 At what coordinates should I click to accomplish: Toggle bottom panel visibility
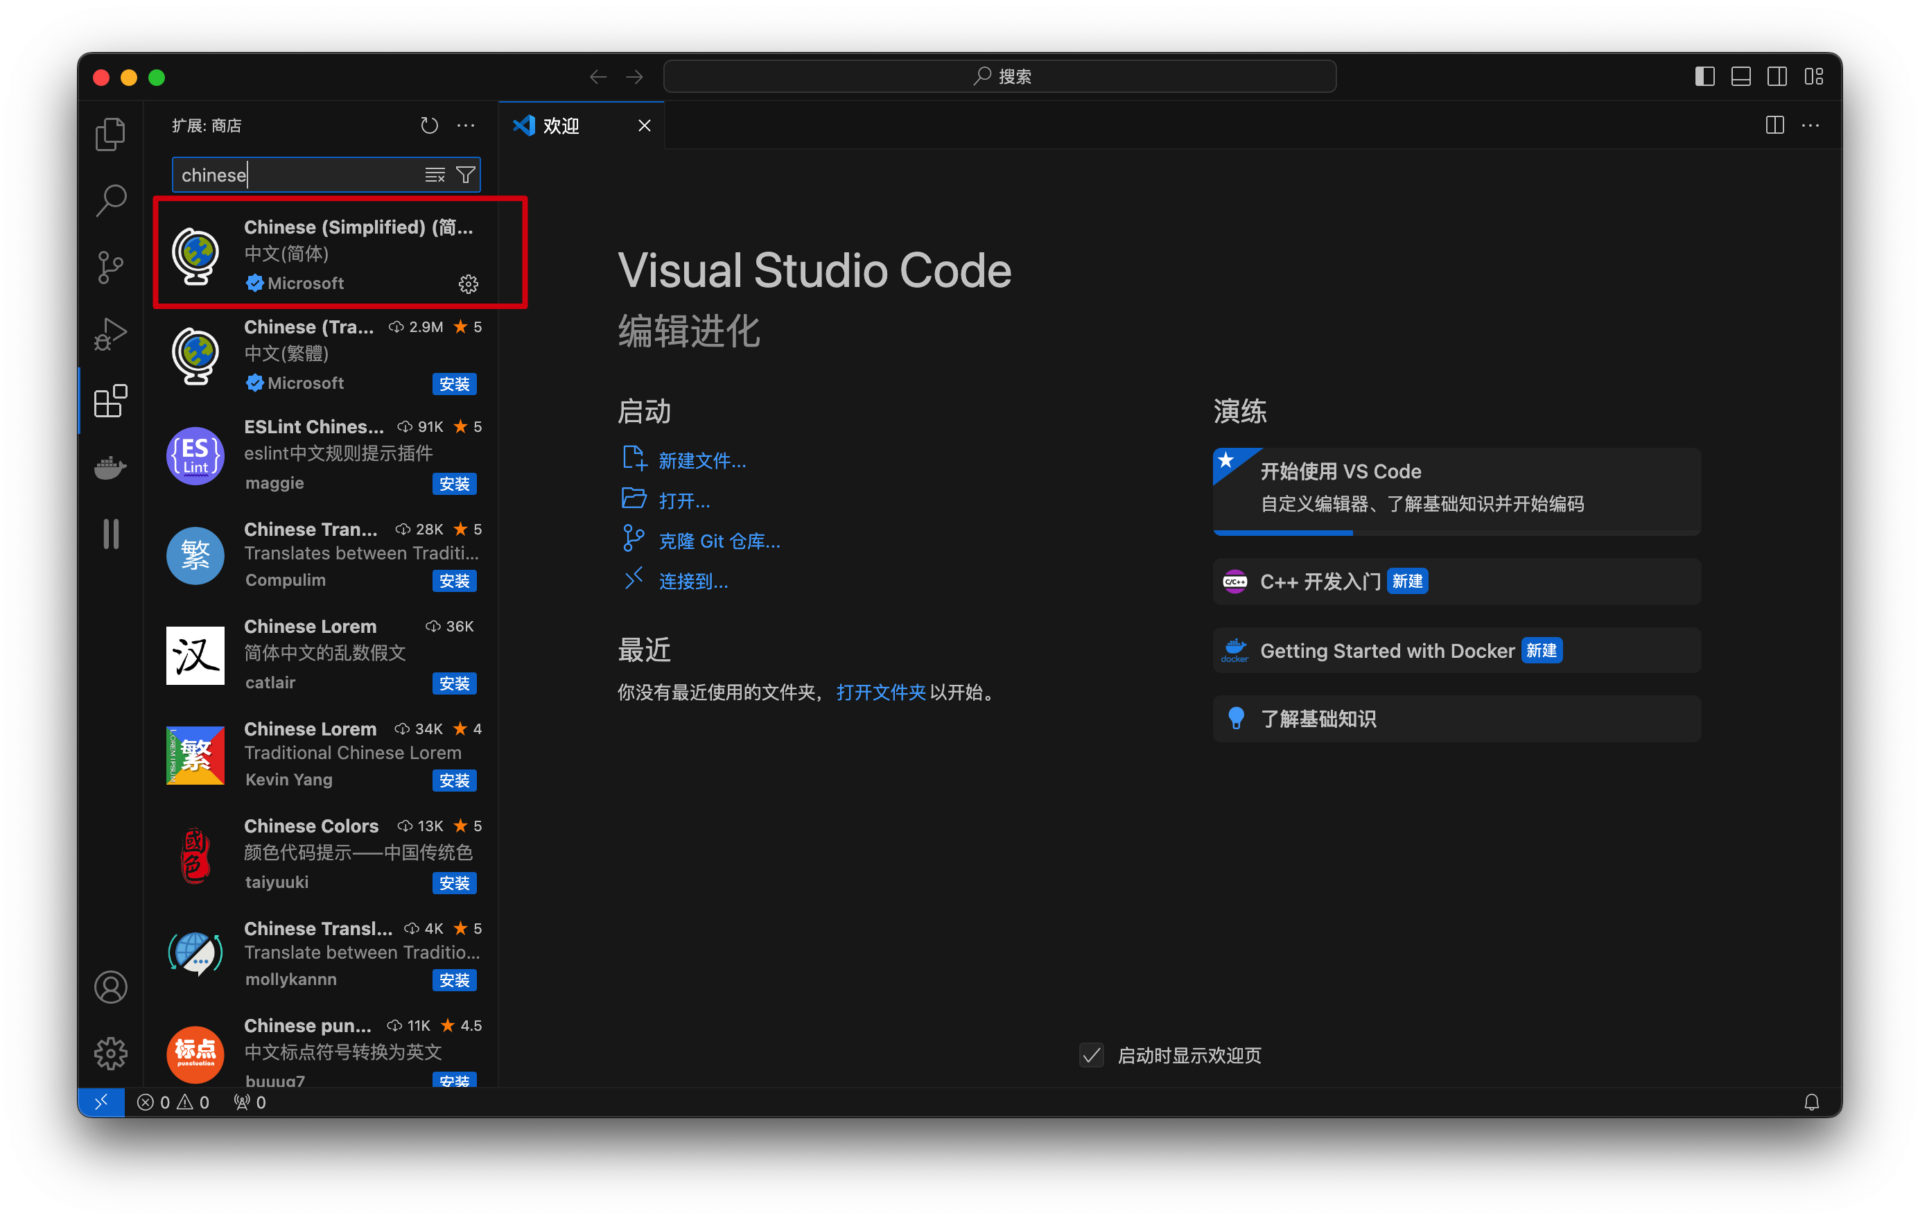1741,77
